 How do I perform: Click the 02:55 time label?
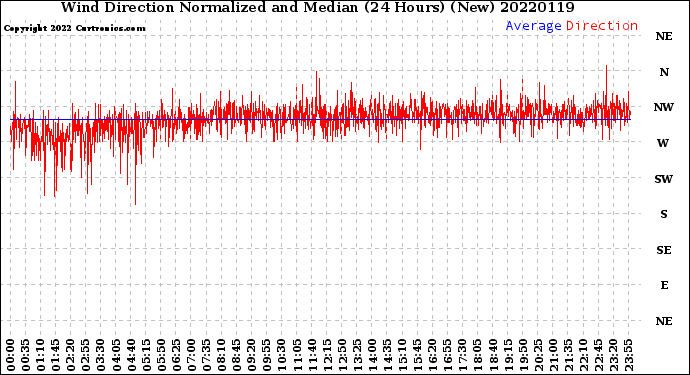(86, 355)
